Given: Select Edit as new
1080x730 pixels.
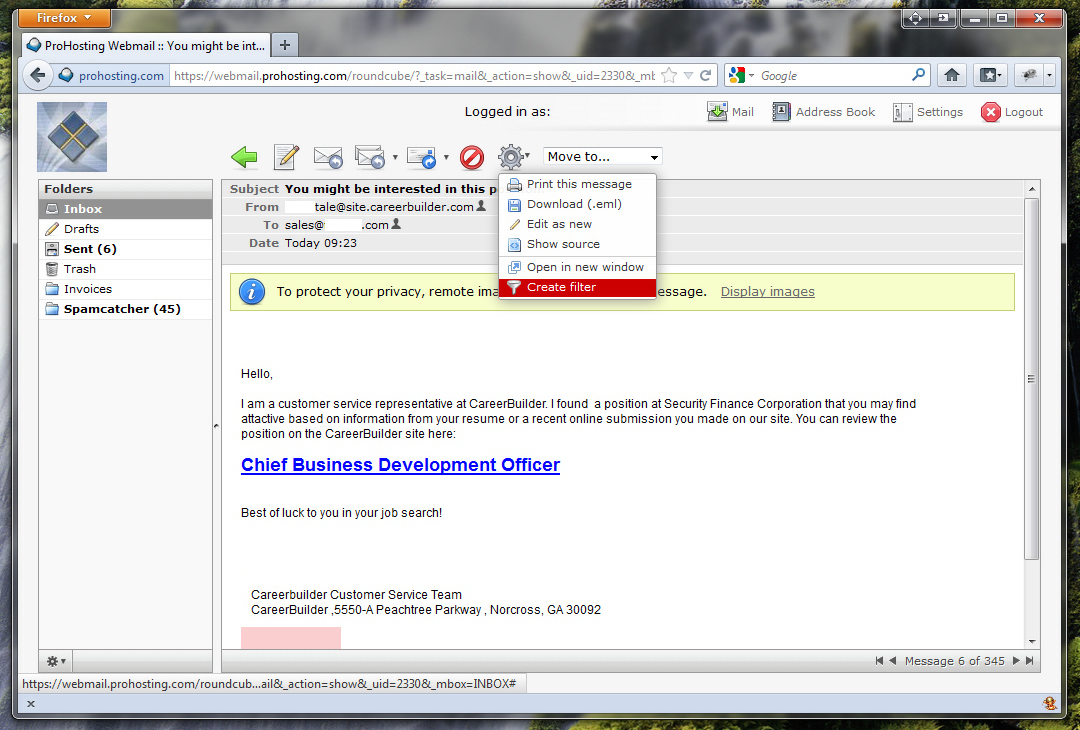Looking at the screenshot, I should 577,224.
